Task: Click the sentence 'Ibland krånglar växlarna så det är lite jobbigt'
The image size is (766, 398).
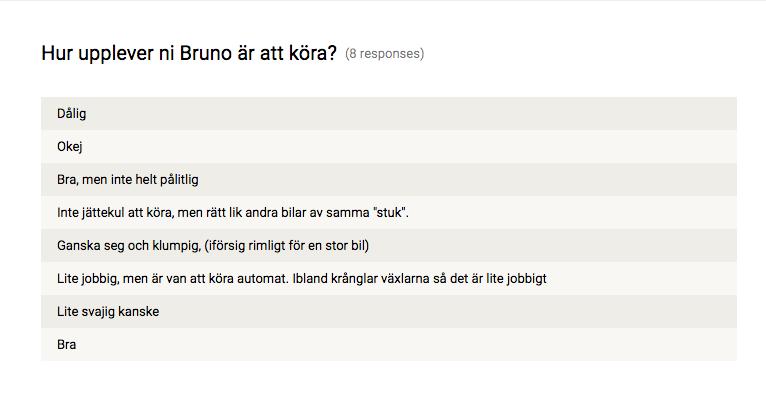Action: [420, 278]
